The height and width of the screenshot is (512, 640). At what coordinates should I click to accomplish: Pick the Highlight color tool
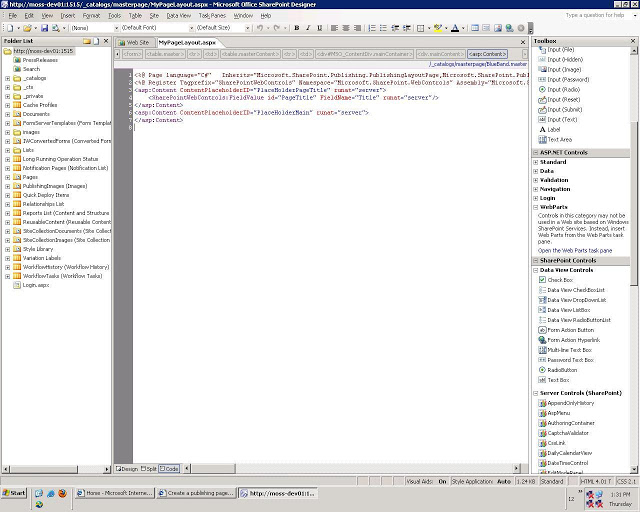tap(438, 28)
